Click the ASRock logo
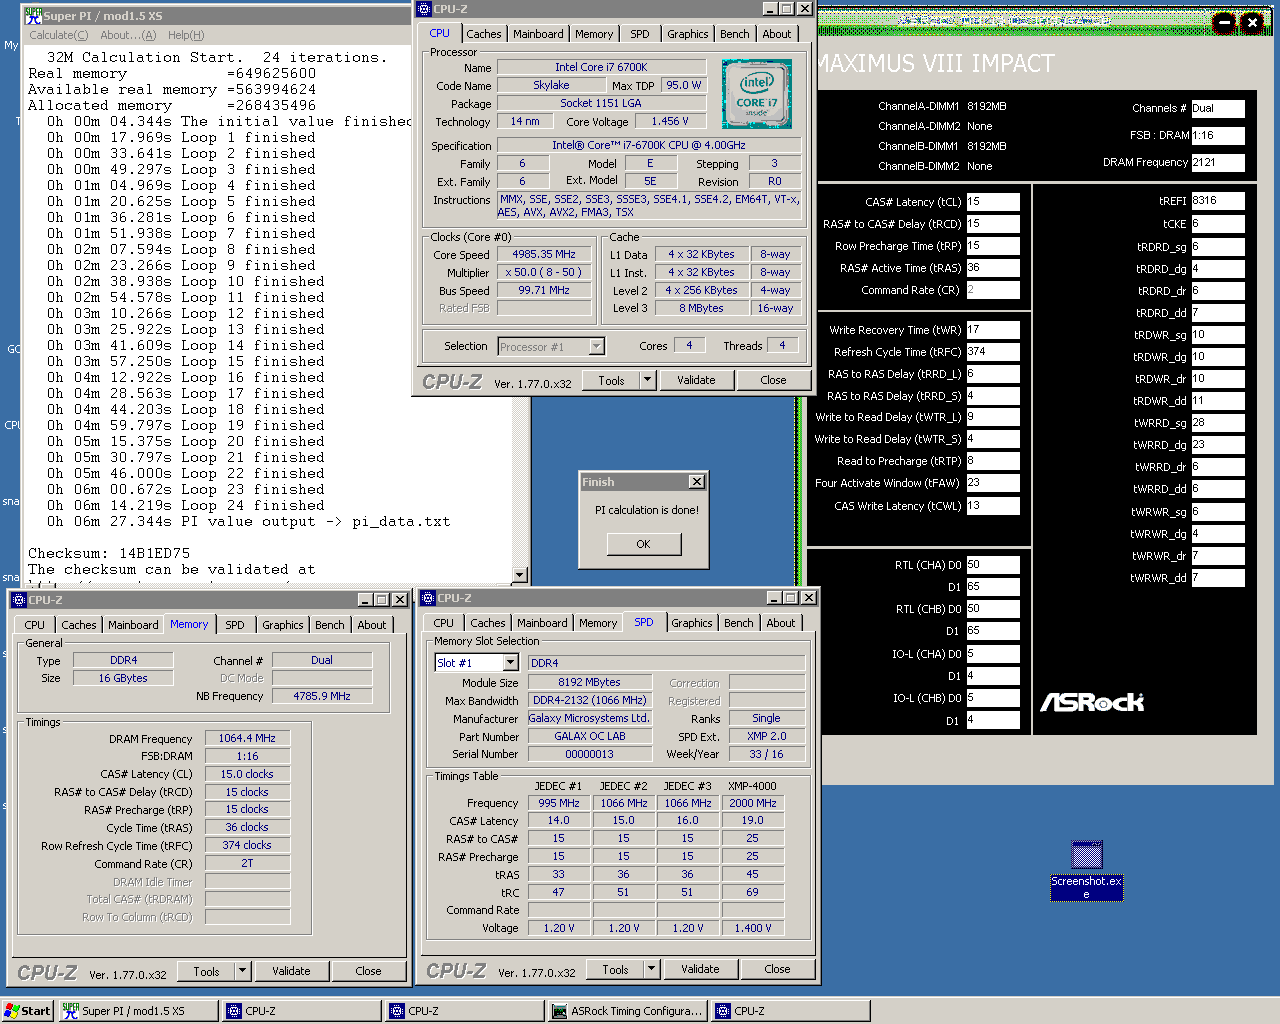Image resolution: width=1280 pixels, height=1024 pixels. coord(1092,702)
